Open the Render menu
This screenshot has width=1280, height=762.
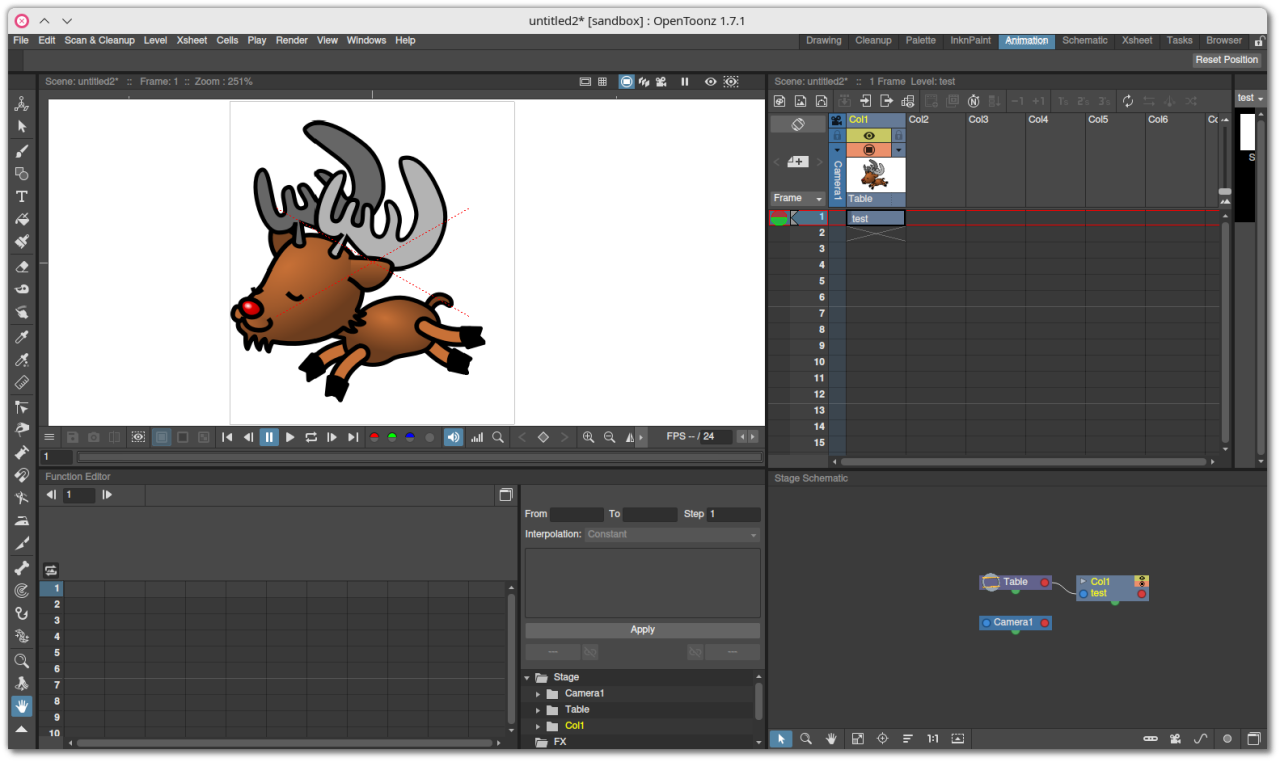pyautogui.click(x=292, y=40)
